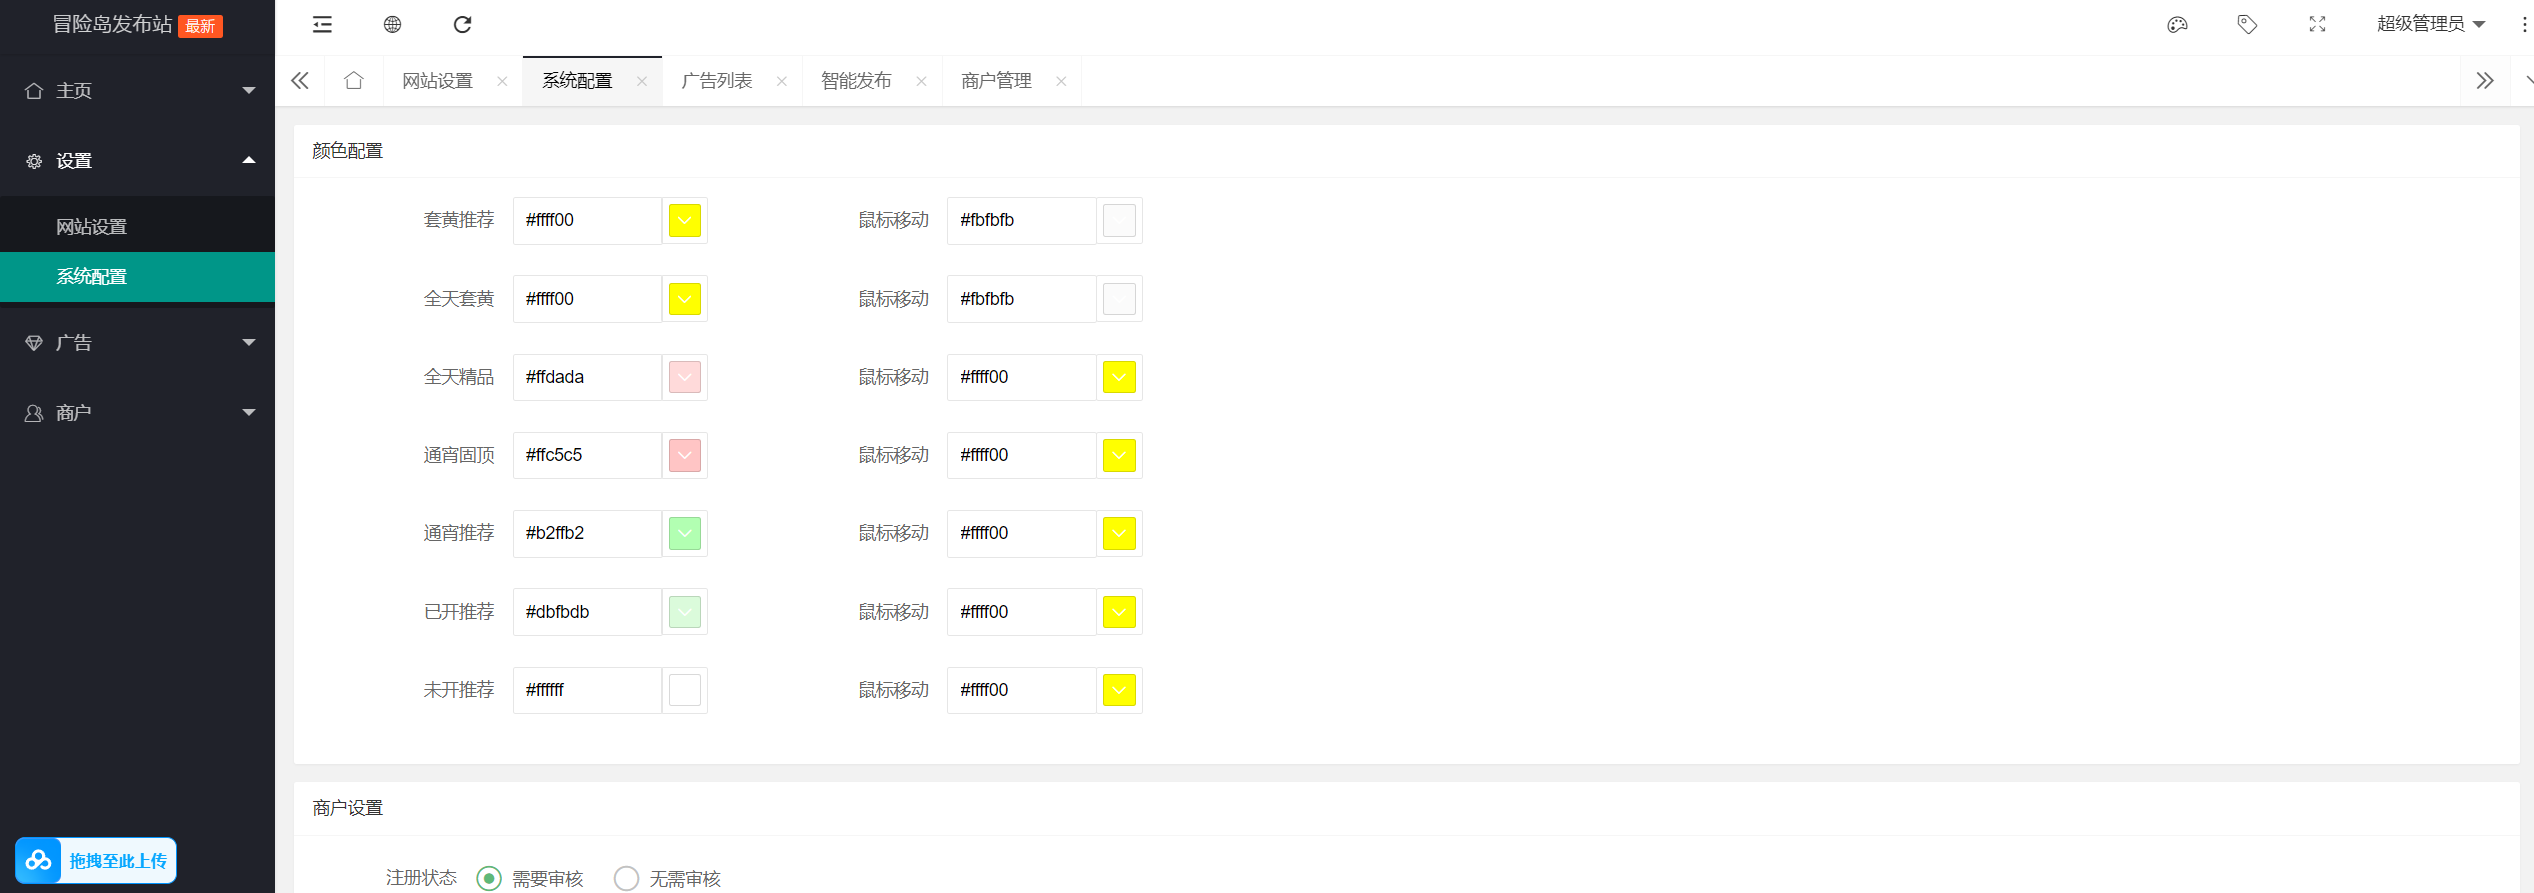Screen dimensions: 2534x893
Task: Toggle fullscreen mode icon
Action: 2317,25
